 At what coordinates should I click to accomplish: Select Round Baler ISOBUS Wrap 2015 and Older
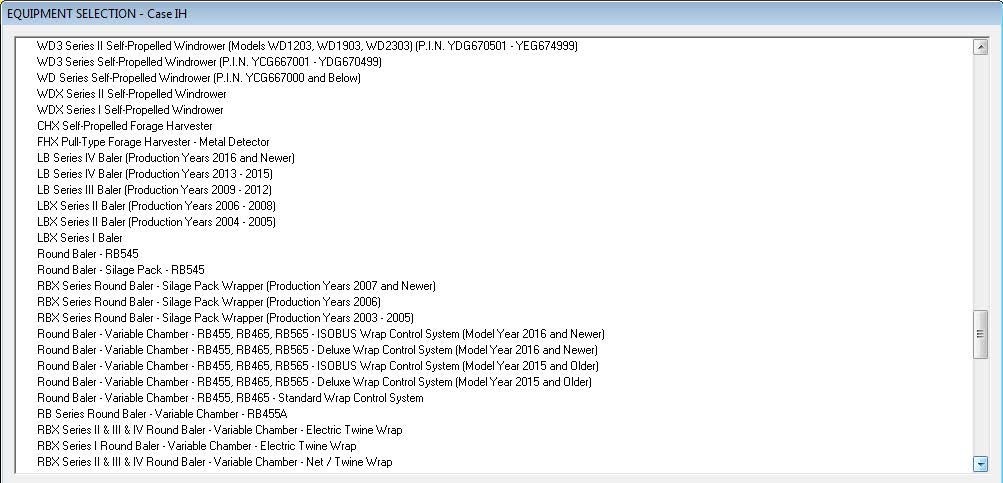point(318,366)
